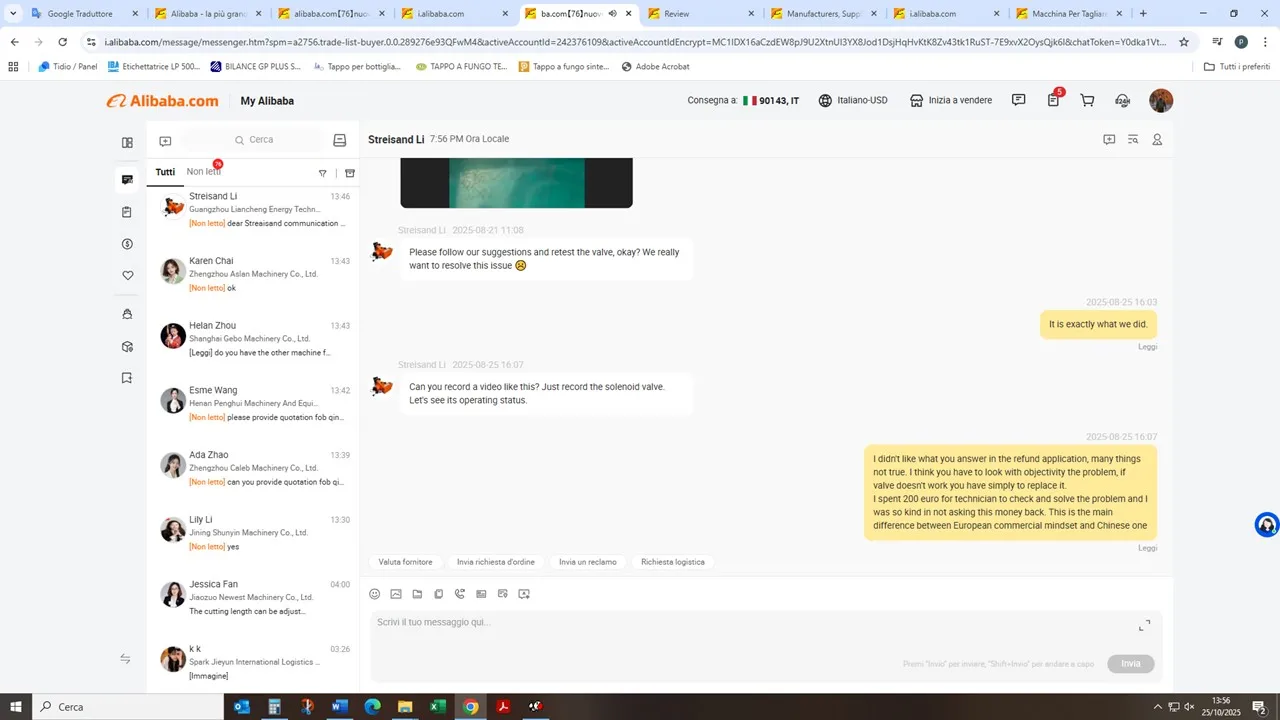Open the Italiano-USD language currency selector

click(x=853, y=101)
